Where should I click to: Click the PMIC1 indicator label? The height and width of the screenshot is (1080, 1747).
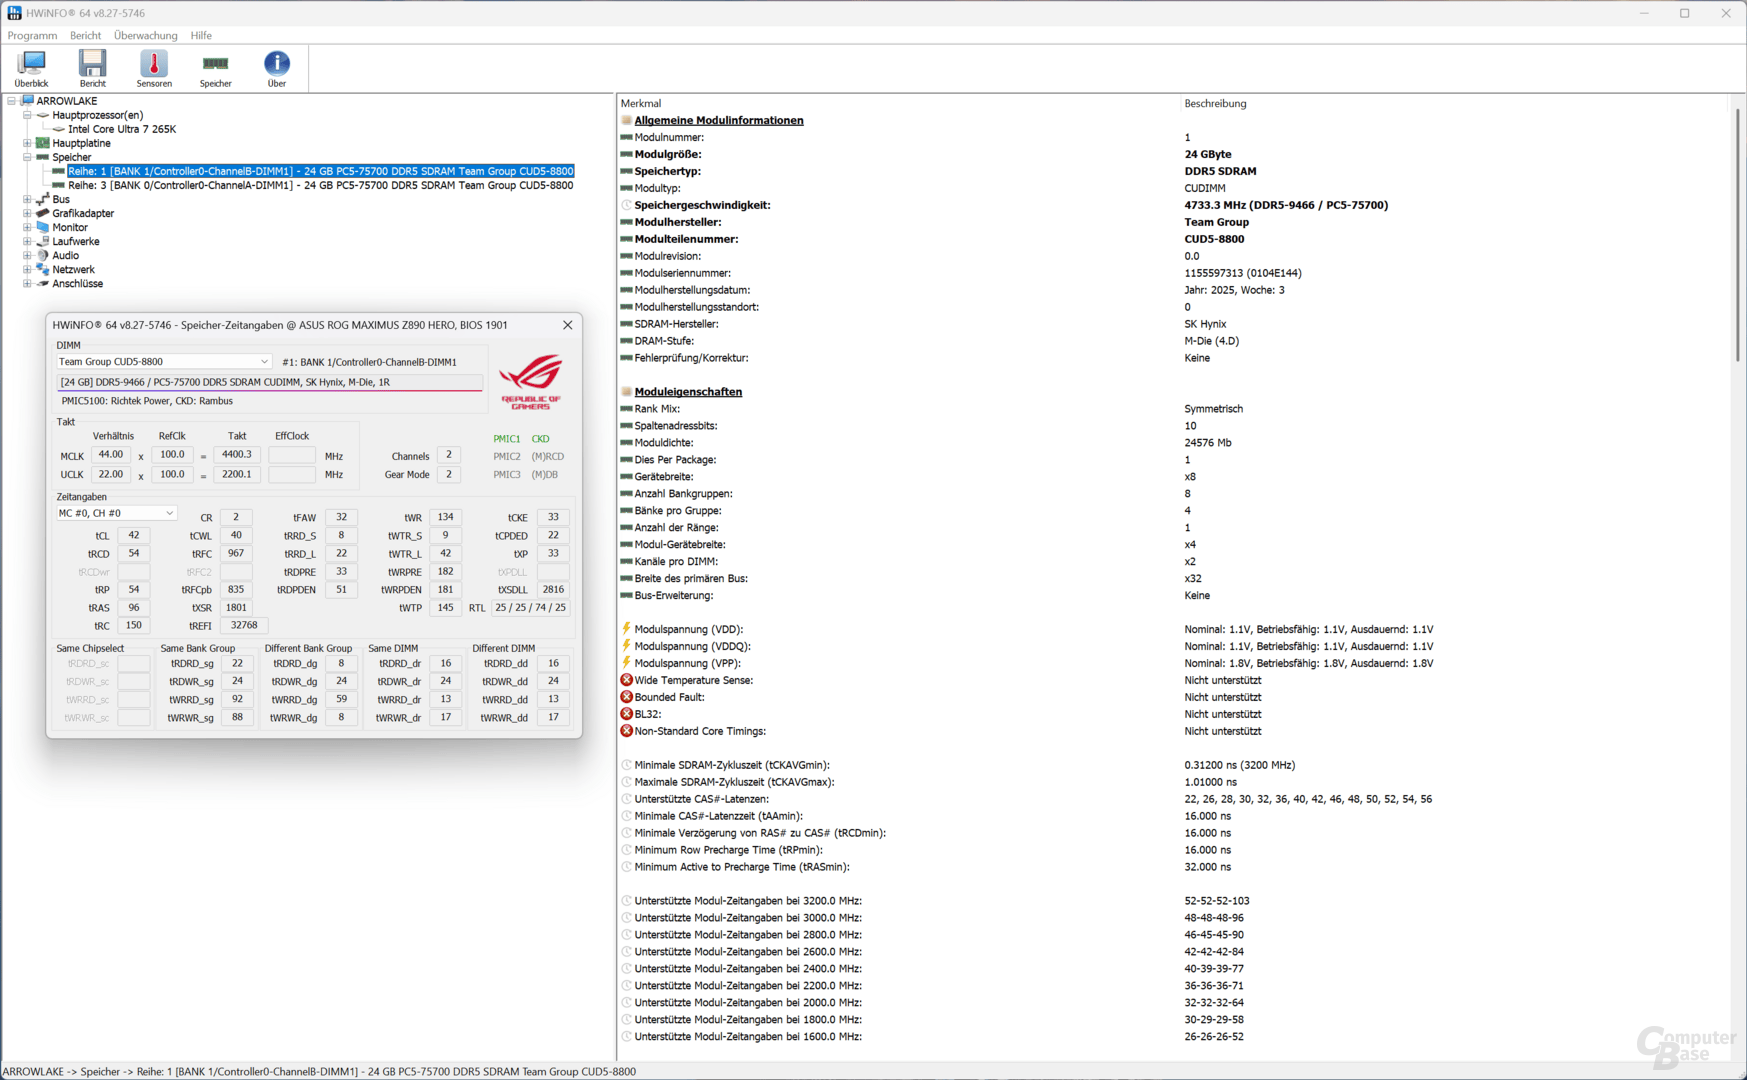506,439
